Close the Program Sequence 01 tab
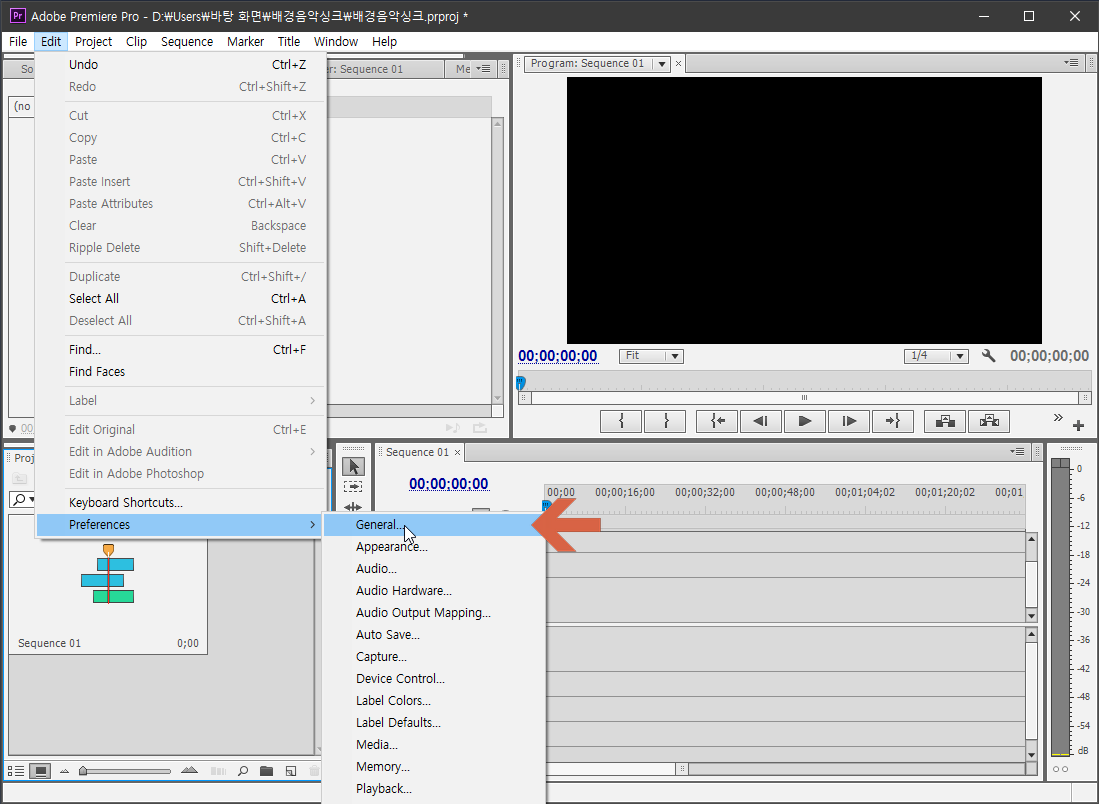Viewport: 1099px width, 804px height. [678, 64]
